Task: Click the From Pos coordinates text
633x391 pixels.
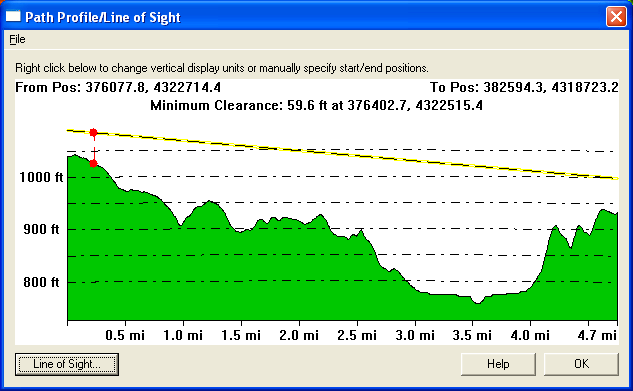Action: [118, 87]
